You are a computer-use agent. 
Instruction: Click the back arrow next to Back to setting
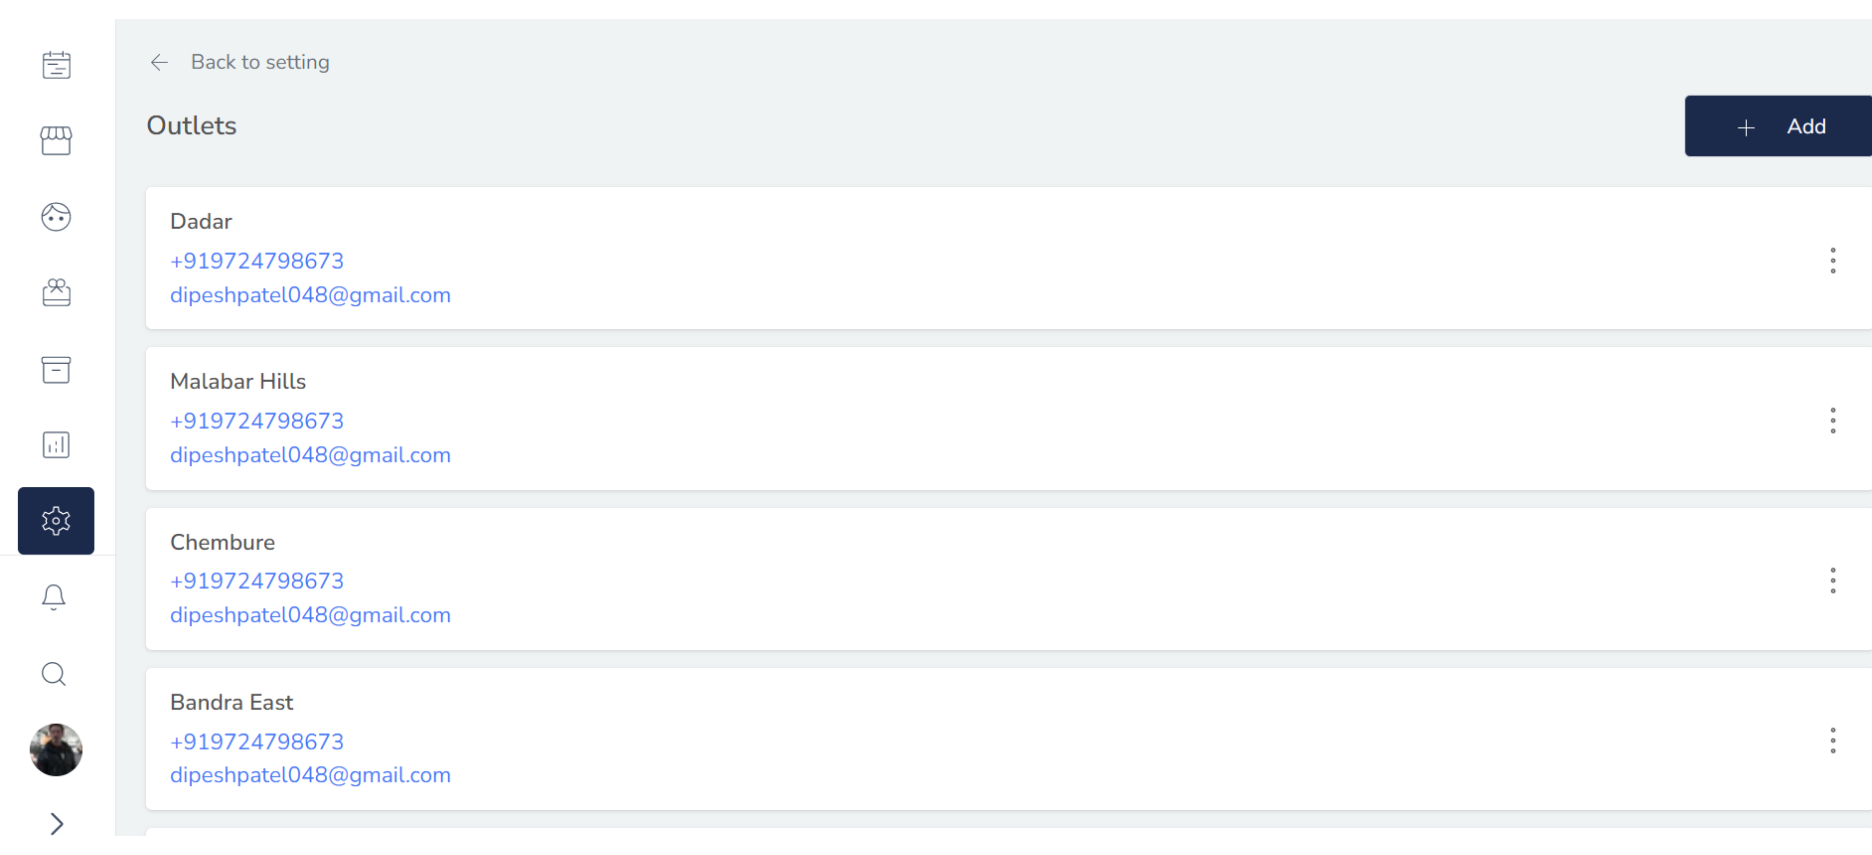159,62
